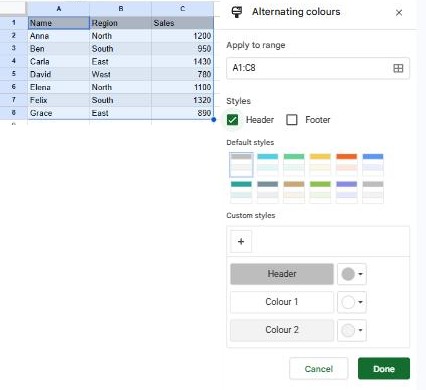
Task: Click cell containing Name
Action: coord(59,23)
